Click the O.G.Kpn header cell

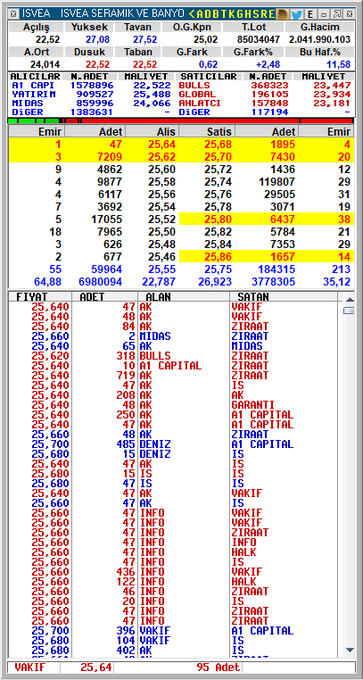pyautogui.click(x=191, y=27)
